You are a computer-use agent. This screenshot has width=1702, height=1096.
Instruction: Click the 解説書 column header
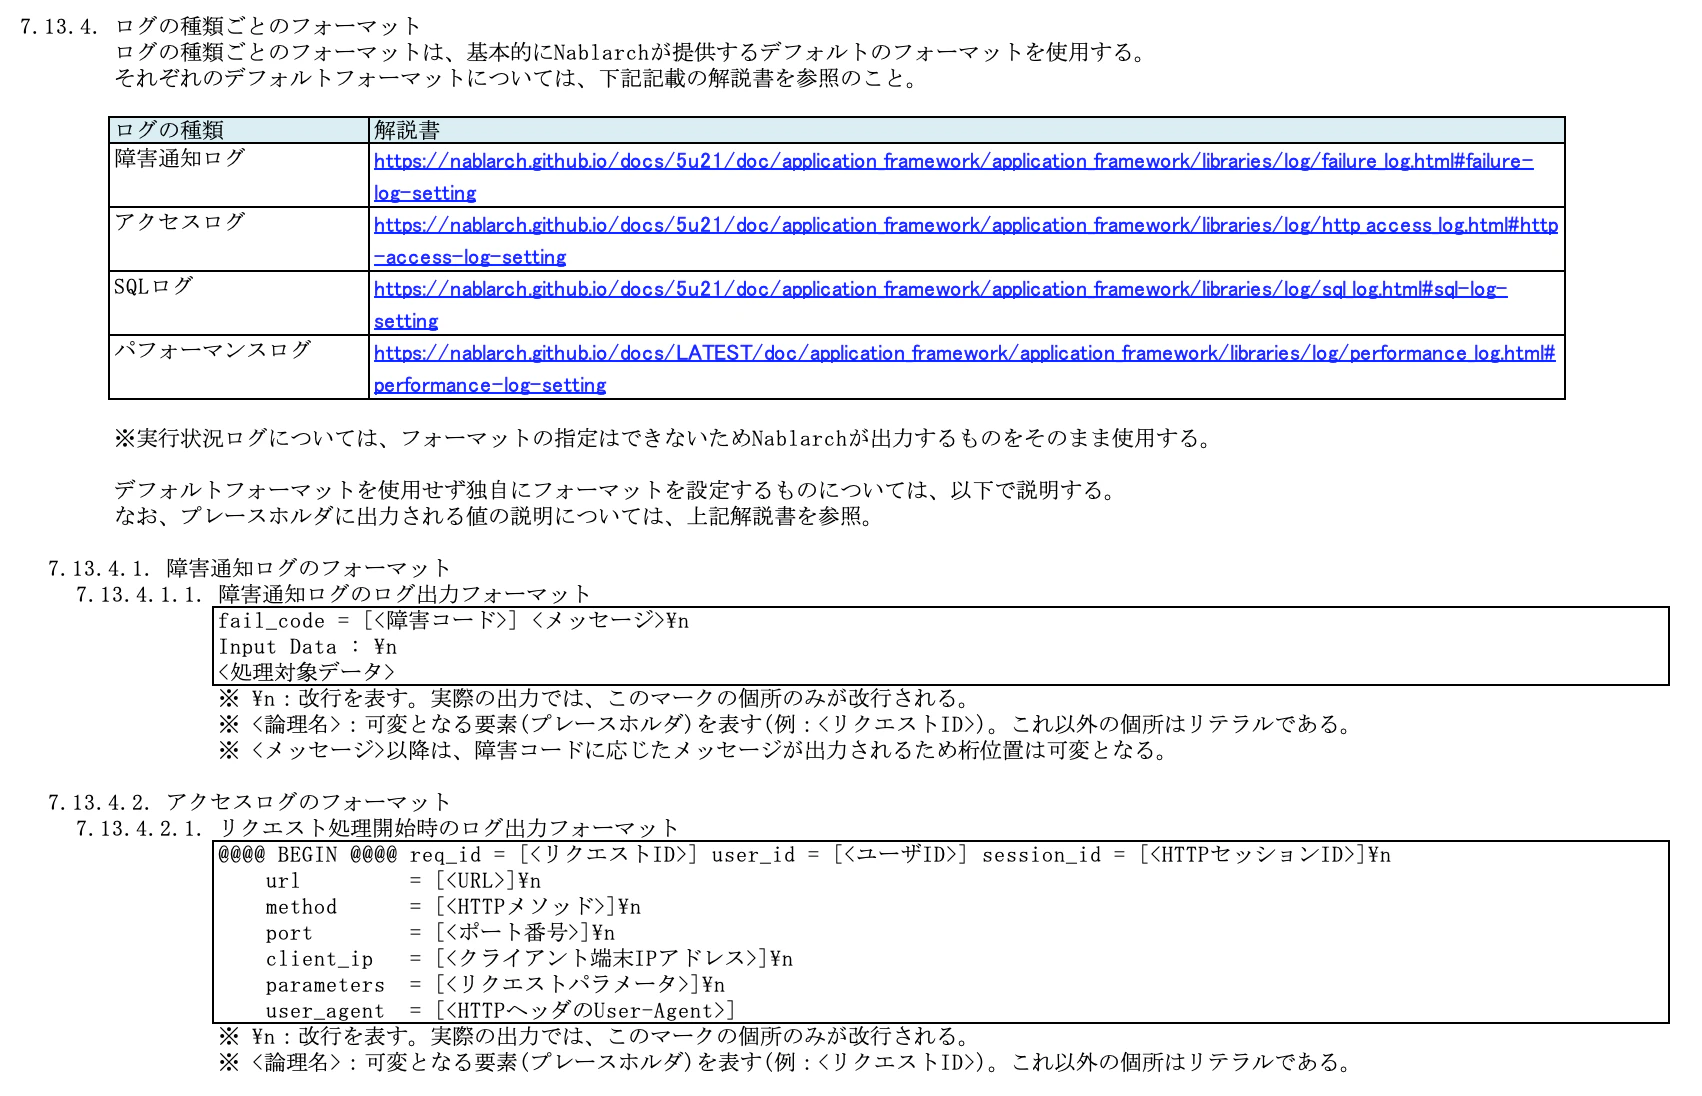(x=966, y=130)
